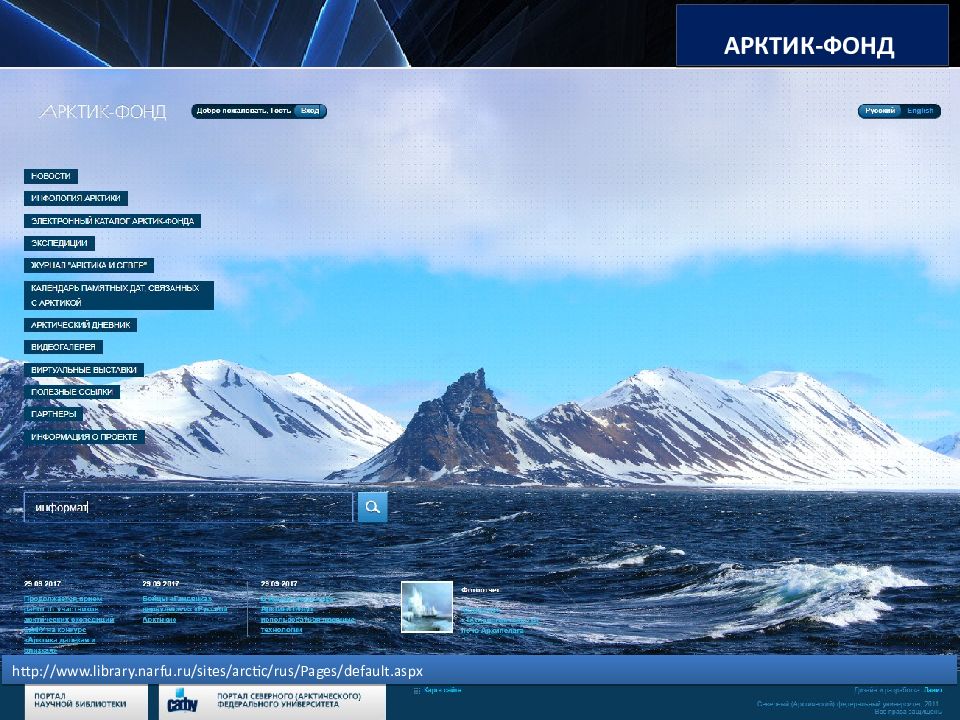Open the second news link about Арктике

pyautogui.click(x=185, y=609)
